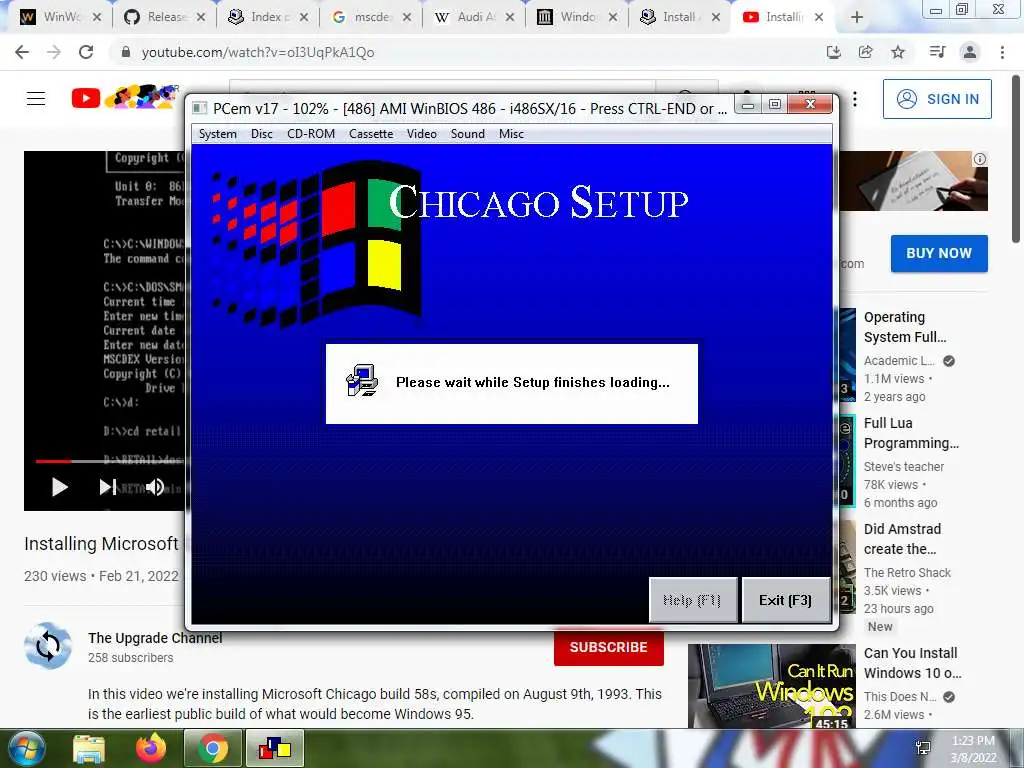Open the Video menu in PCem
The width and height of the screenshot is (1024, 768).
pyautogui.click(x=422, y=134)
